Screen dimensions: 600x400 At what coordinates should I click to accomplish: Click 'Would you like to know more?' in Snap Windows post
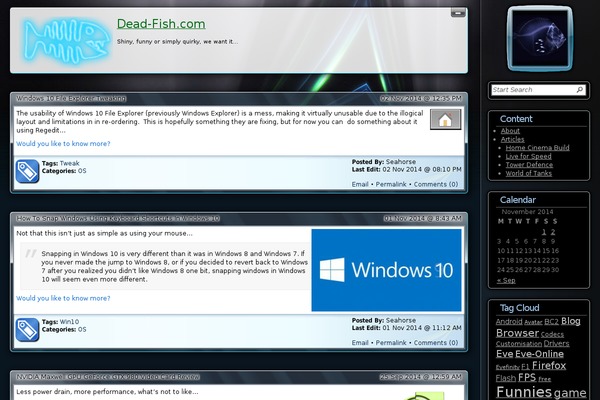click(63, 298)
